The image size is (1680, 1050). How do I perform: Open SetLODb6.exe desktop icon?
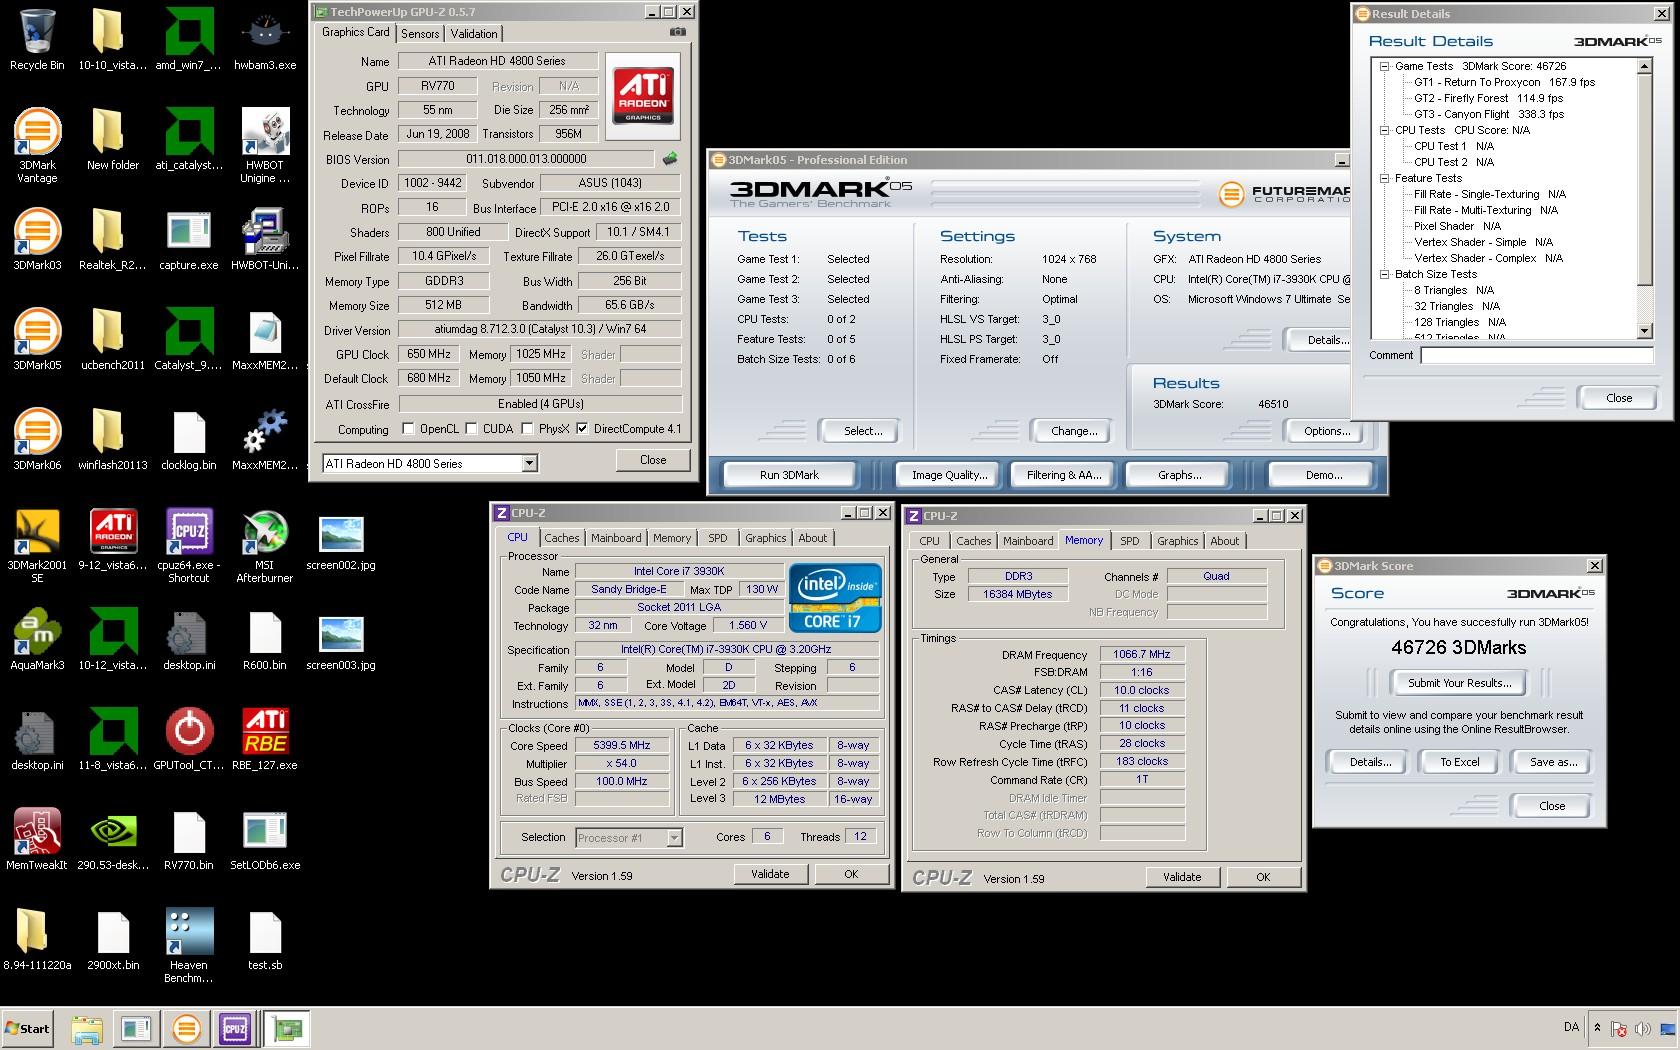point(265,838)
